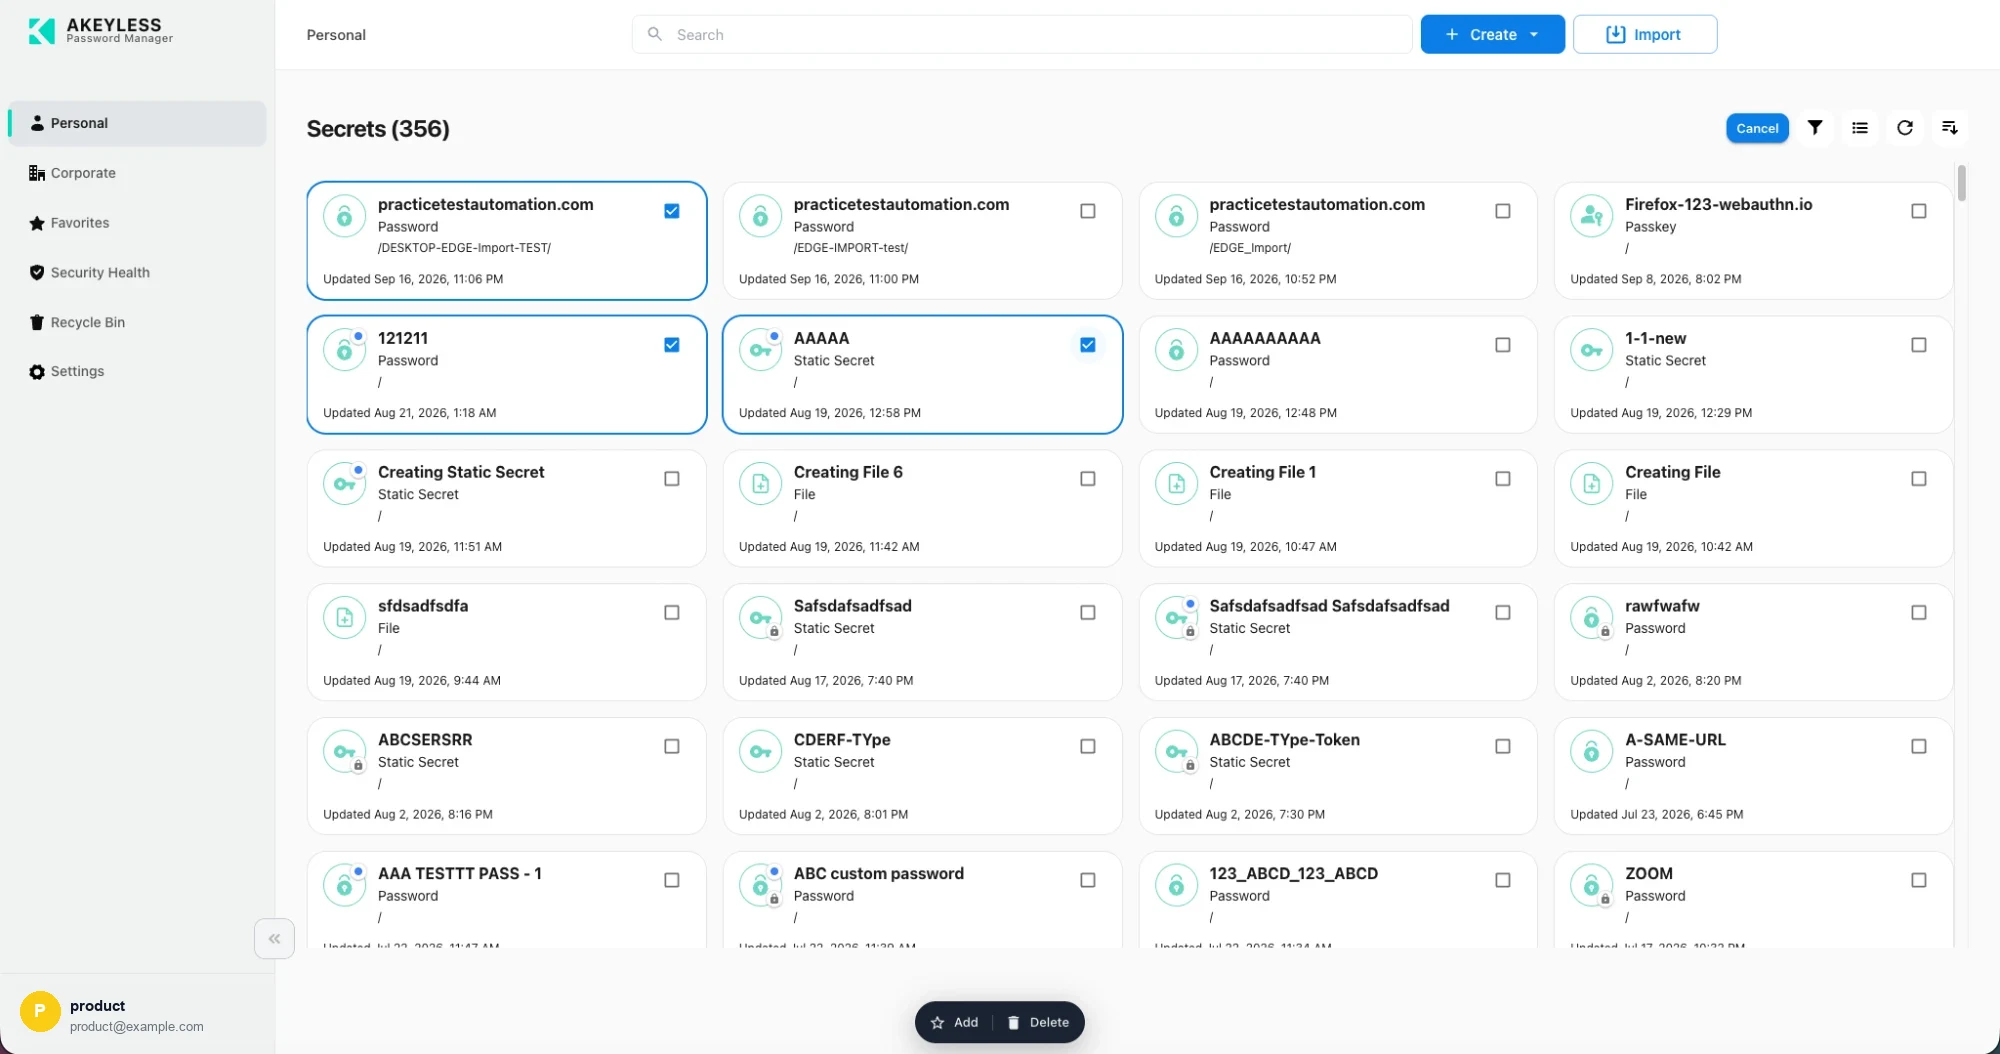Tick the ABCDE-TYpe-Token checkbox
The width and height of the screenshot is (2000, 1054).
[1503, 746]
